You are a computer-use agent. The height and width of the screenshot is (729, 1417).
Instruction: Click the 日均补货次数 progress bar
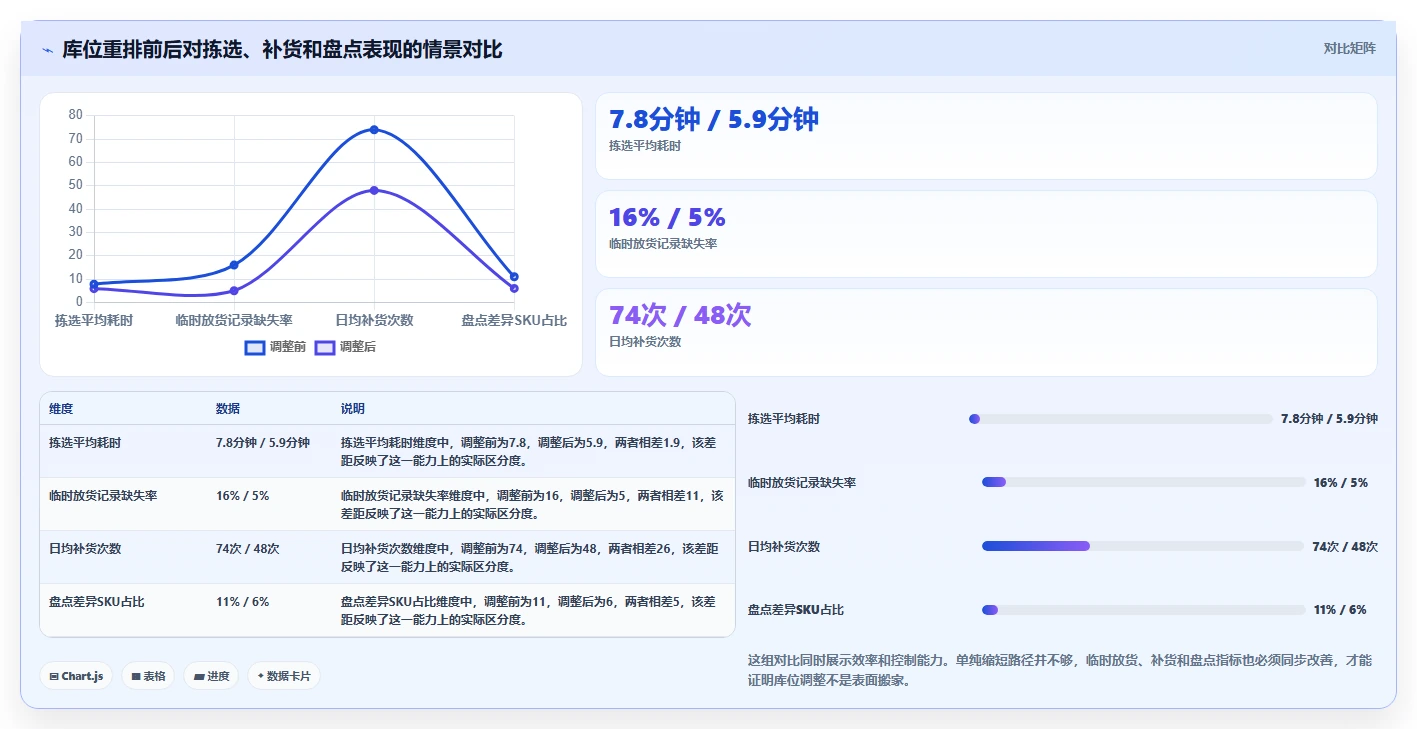[1144, 546]
